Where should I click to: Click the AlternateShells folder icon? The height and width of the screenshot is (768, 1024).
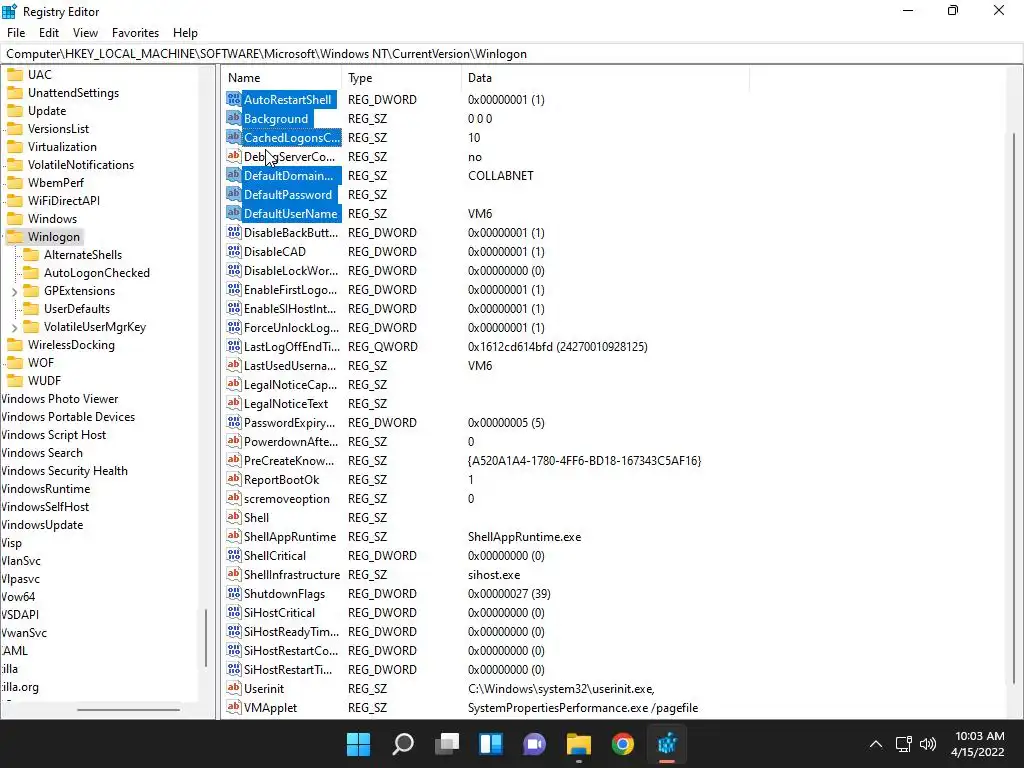pos(31,255)
